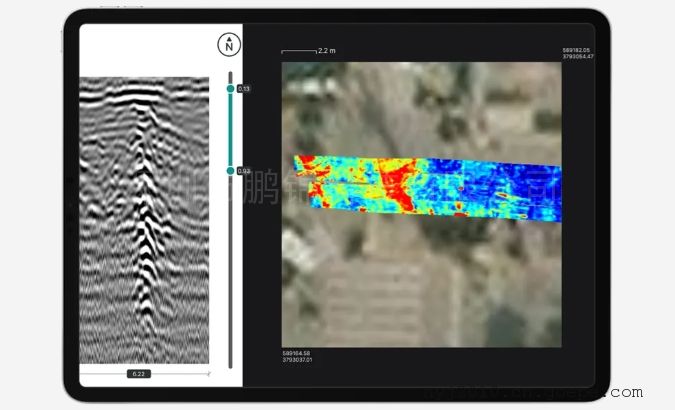Viewport: 675px width, 410px height.
Task: Click the 2.2 m scale bar
Action: coord(298,50)
